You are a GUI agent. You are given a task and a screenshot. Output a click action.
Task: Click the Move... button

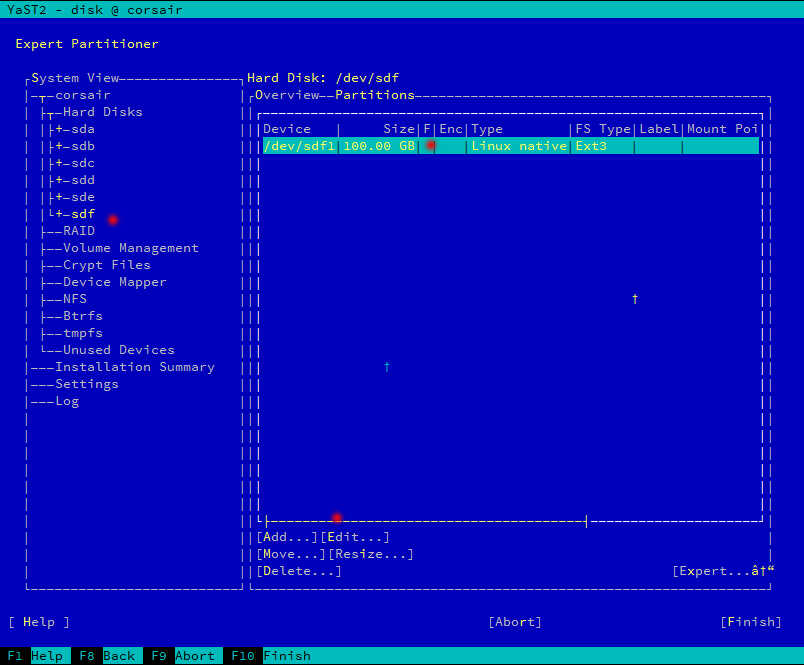[291, 554]
